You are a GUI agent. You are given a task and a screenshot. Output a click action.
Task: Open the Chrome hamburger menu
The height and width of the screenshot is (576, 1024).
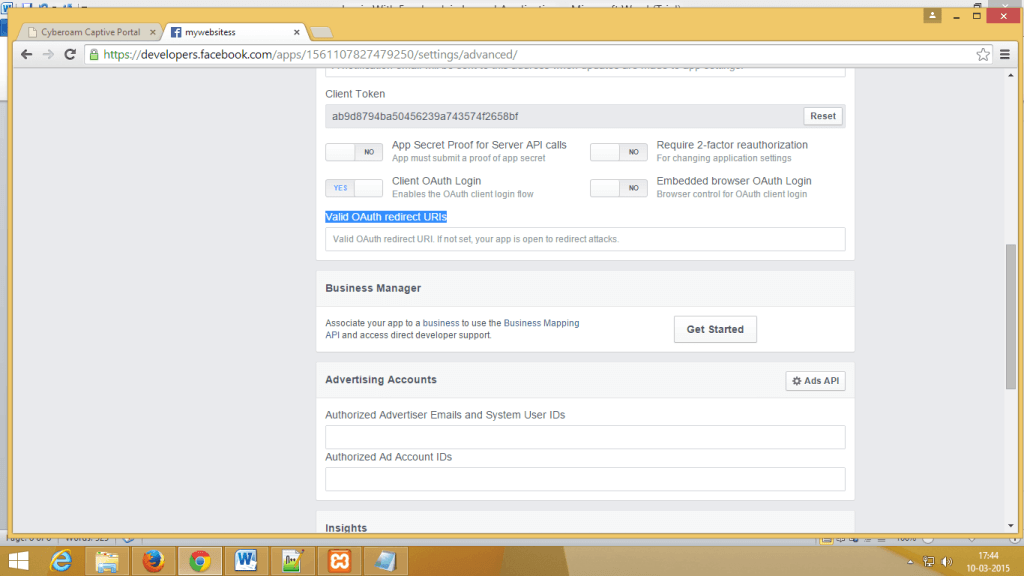(1005, 55)
